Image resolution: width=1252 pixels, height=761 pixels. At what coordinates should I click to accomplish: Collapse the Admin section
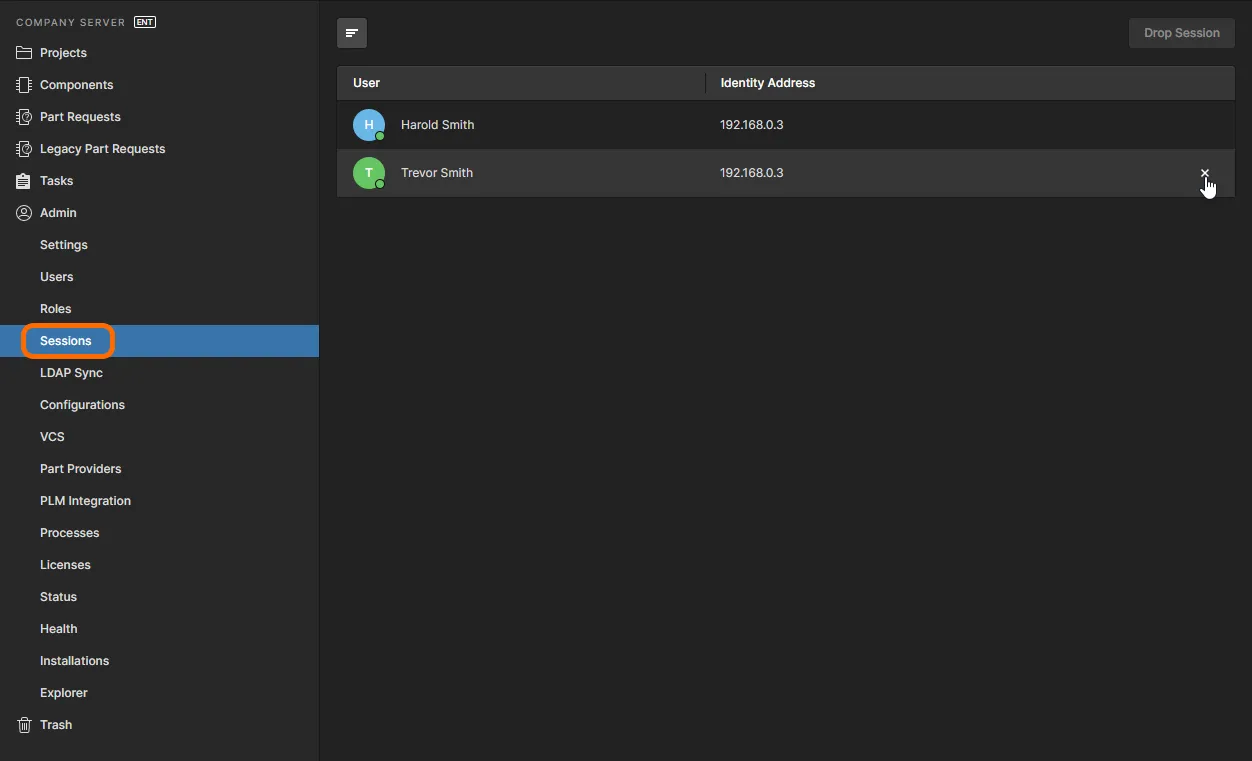(x=58, y=213)
